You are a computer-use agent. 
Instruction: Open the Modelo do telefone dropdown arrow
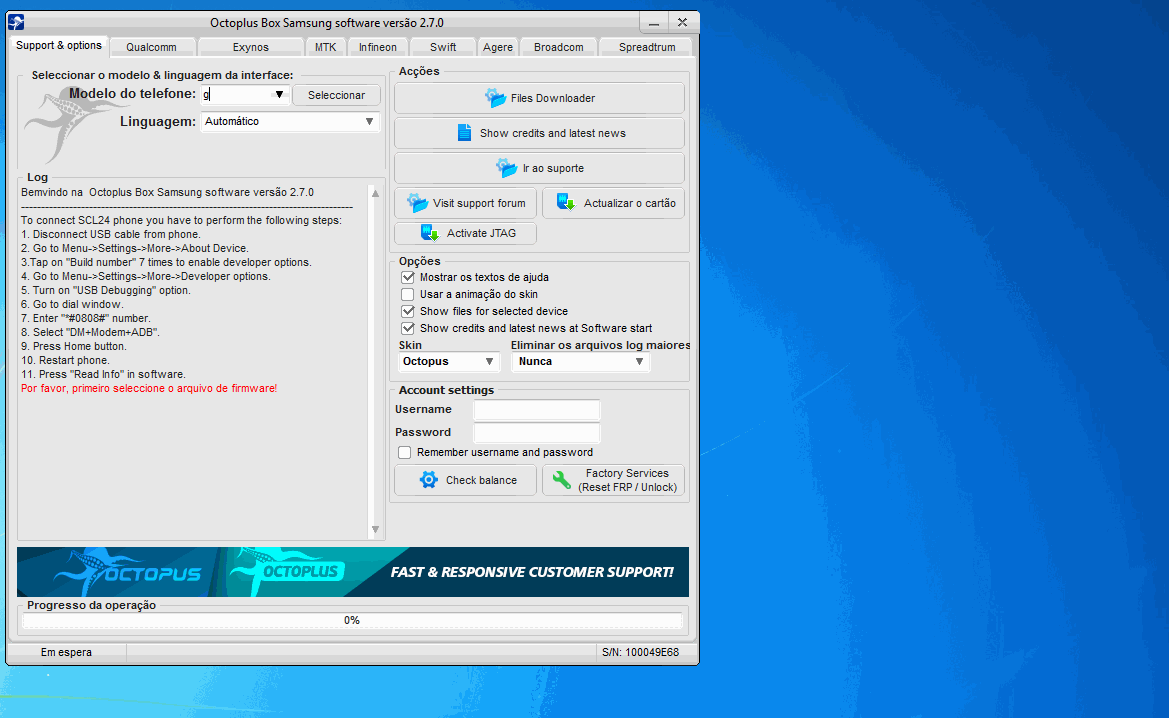tap(279, 95)
